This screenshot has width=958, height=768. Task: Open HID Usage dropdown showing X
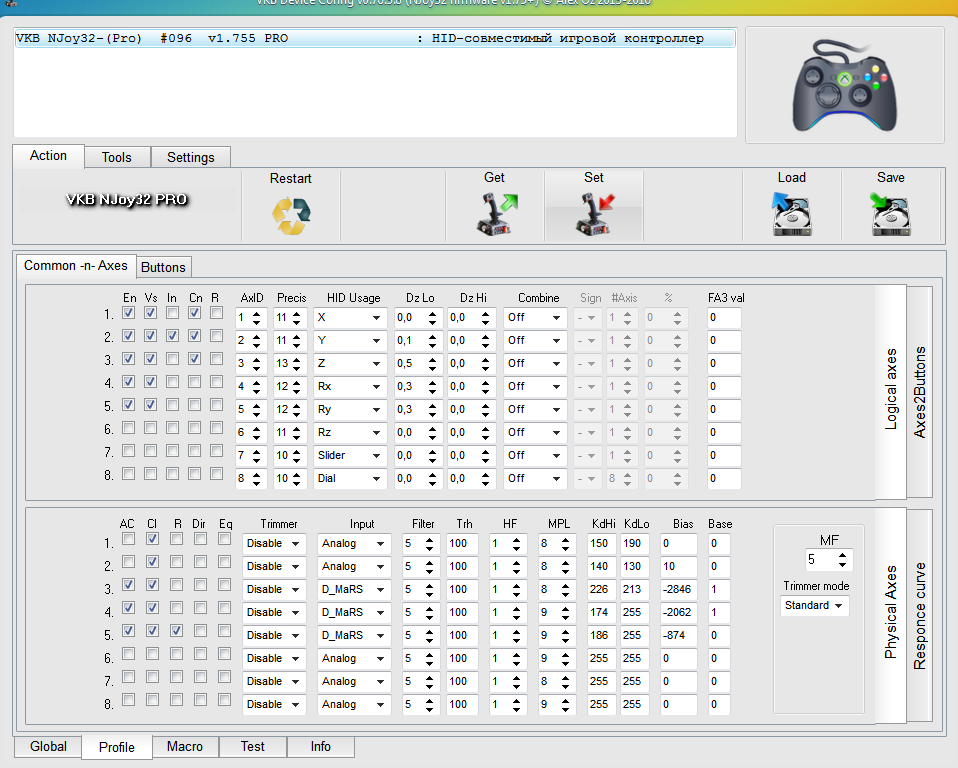(x=349, y=318)
